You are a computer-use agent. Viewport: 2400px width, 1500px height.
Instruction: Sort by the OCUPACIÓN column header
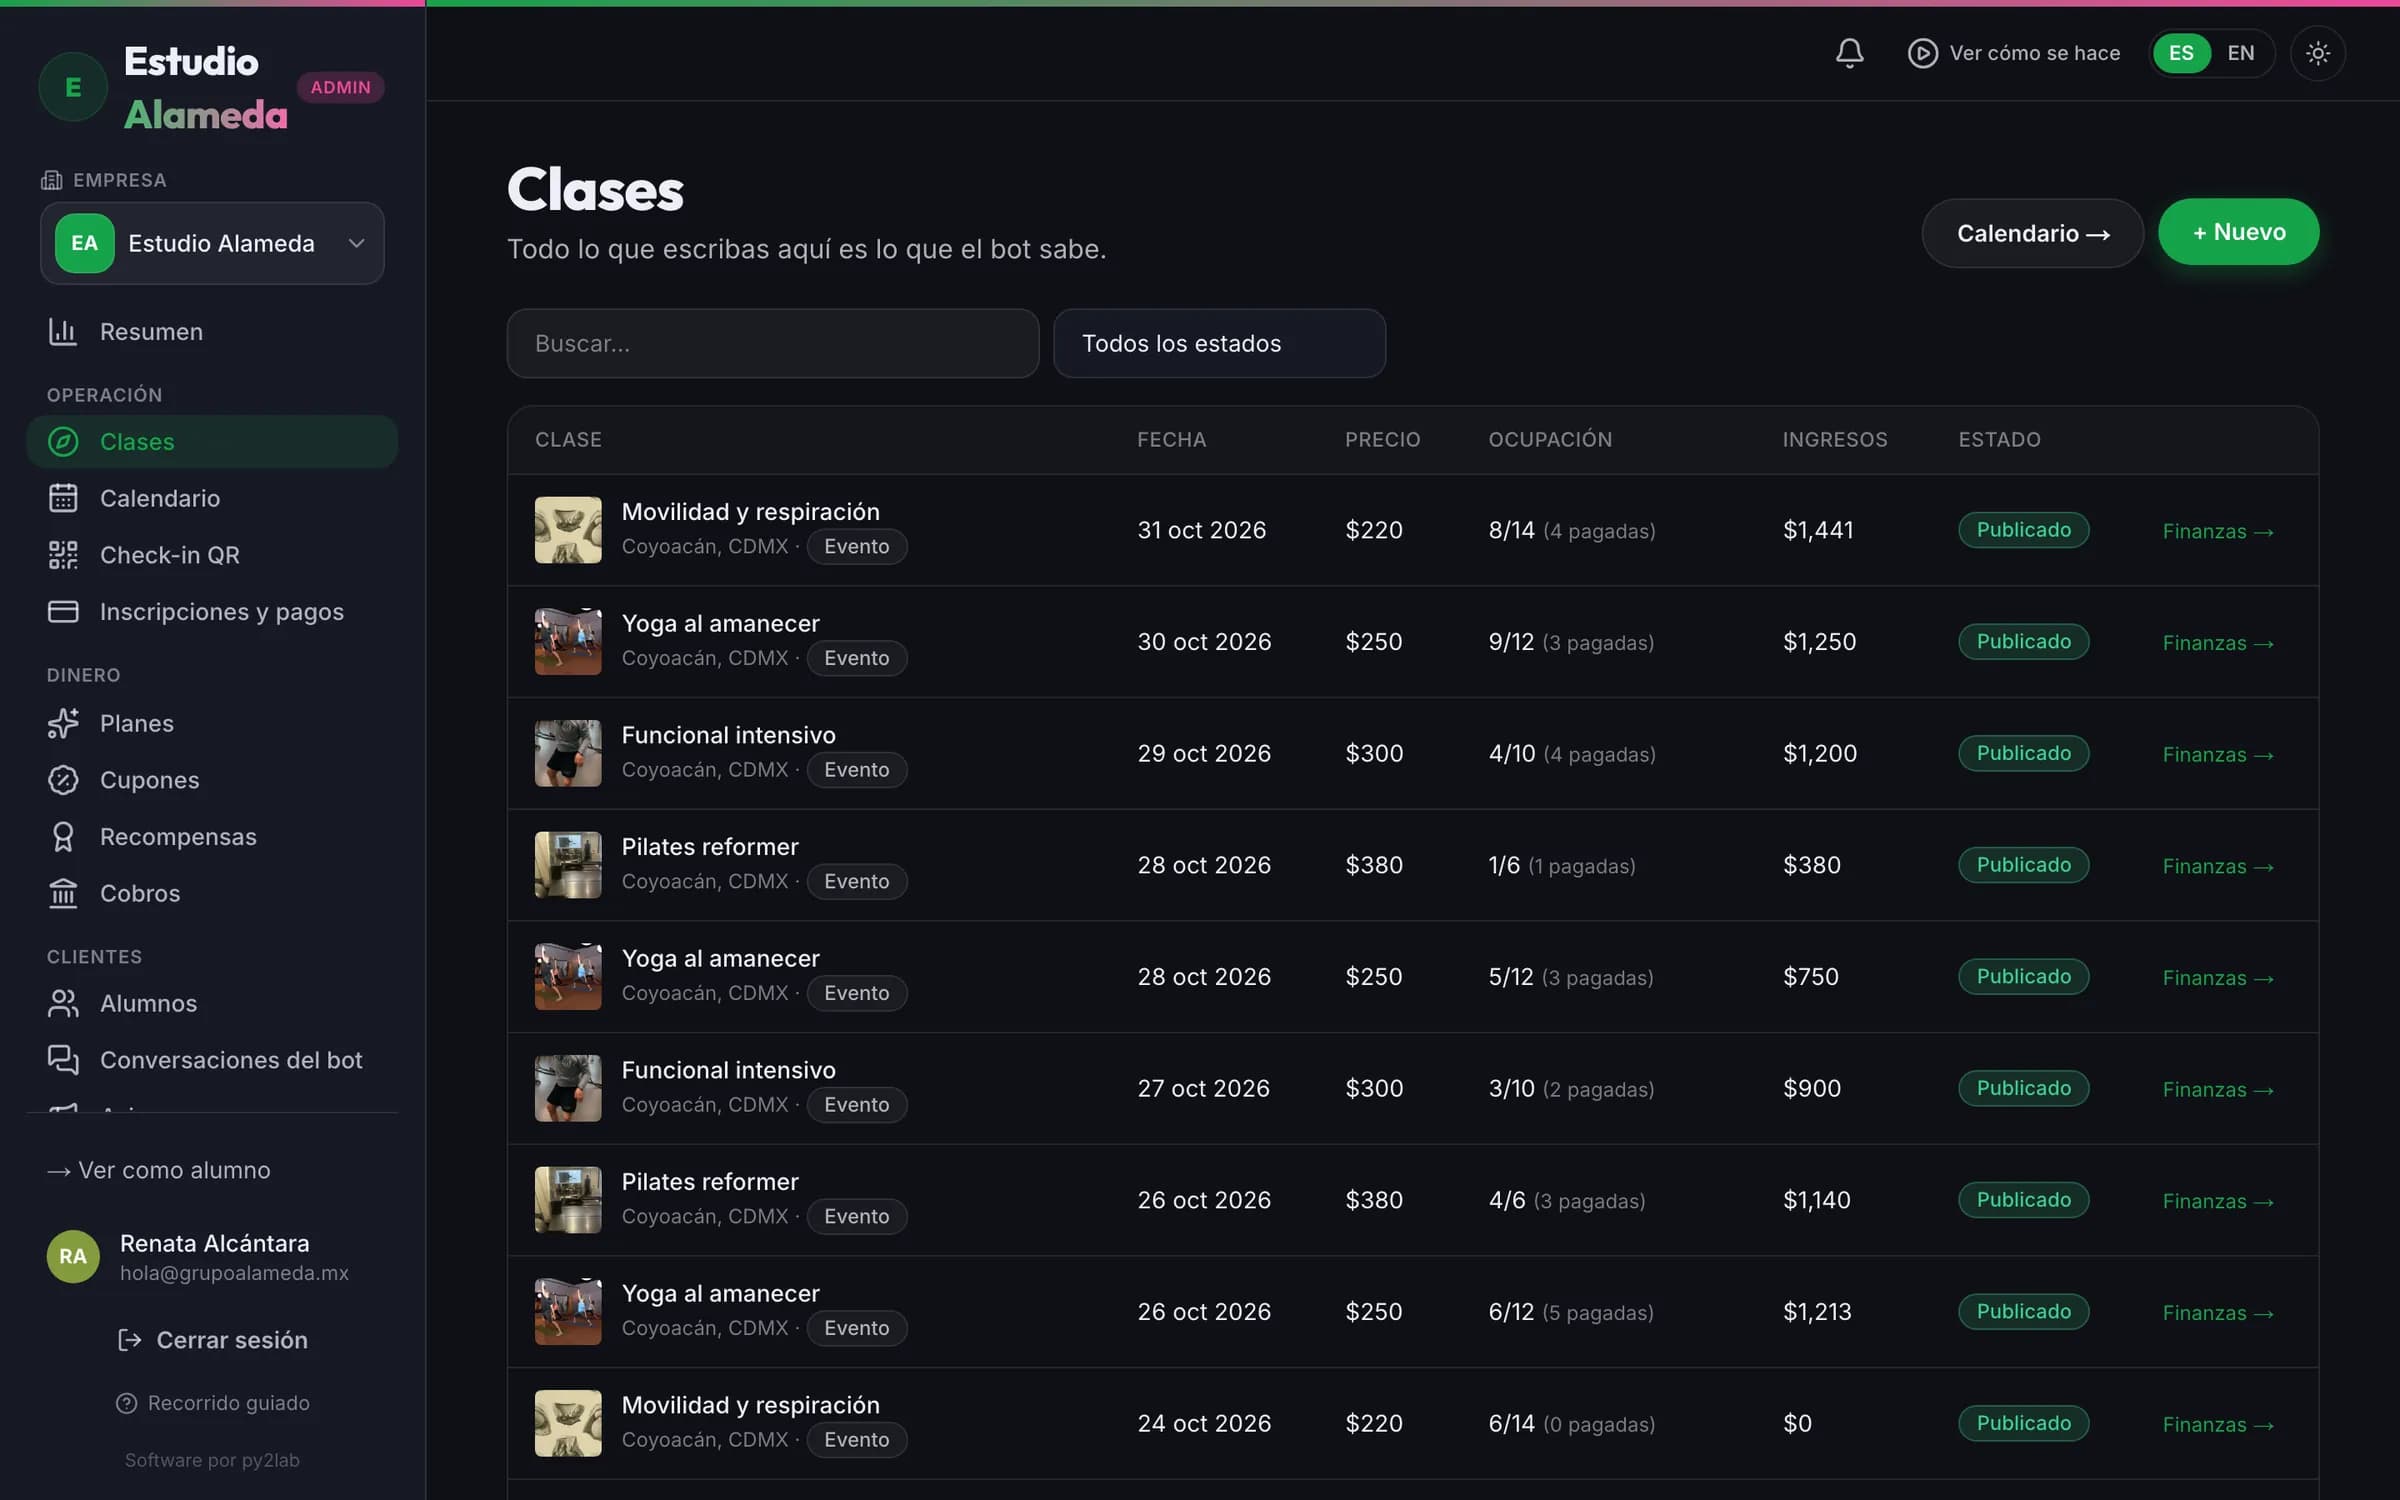pyautogui.click(x=1550, y=440)
